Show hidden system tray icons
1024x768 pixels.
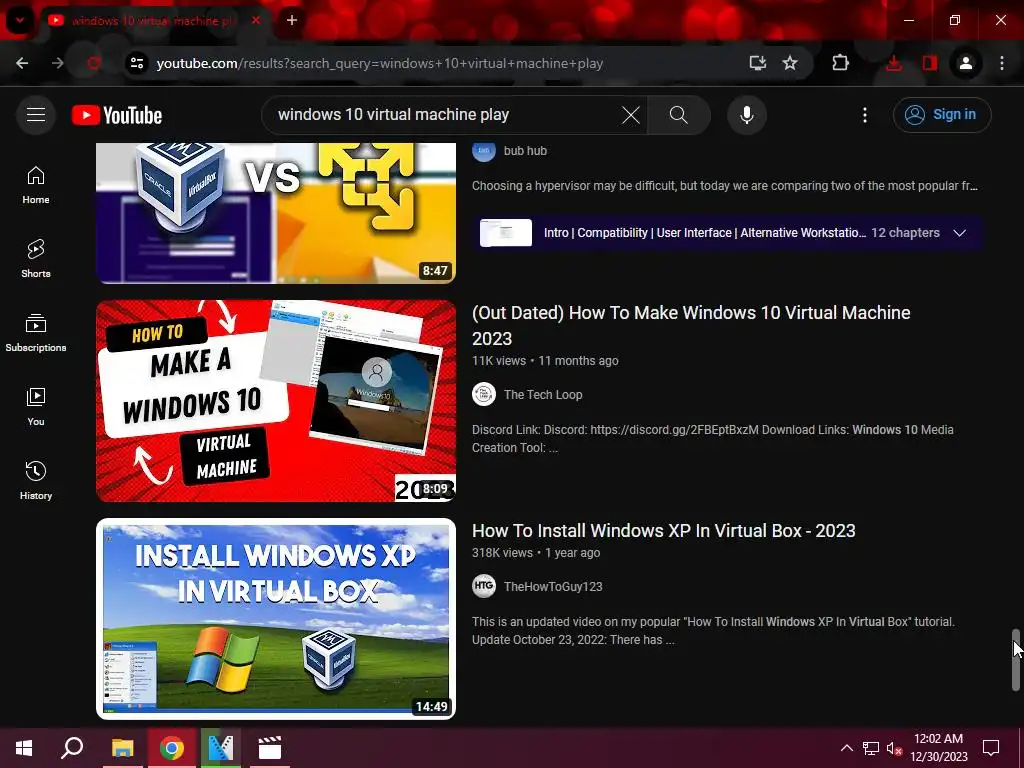[x=846, y=748]
